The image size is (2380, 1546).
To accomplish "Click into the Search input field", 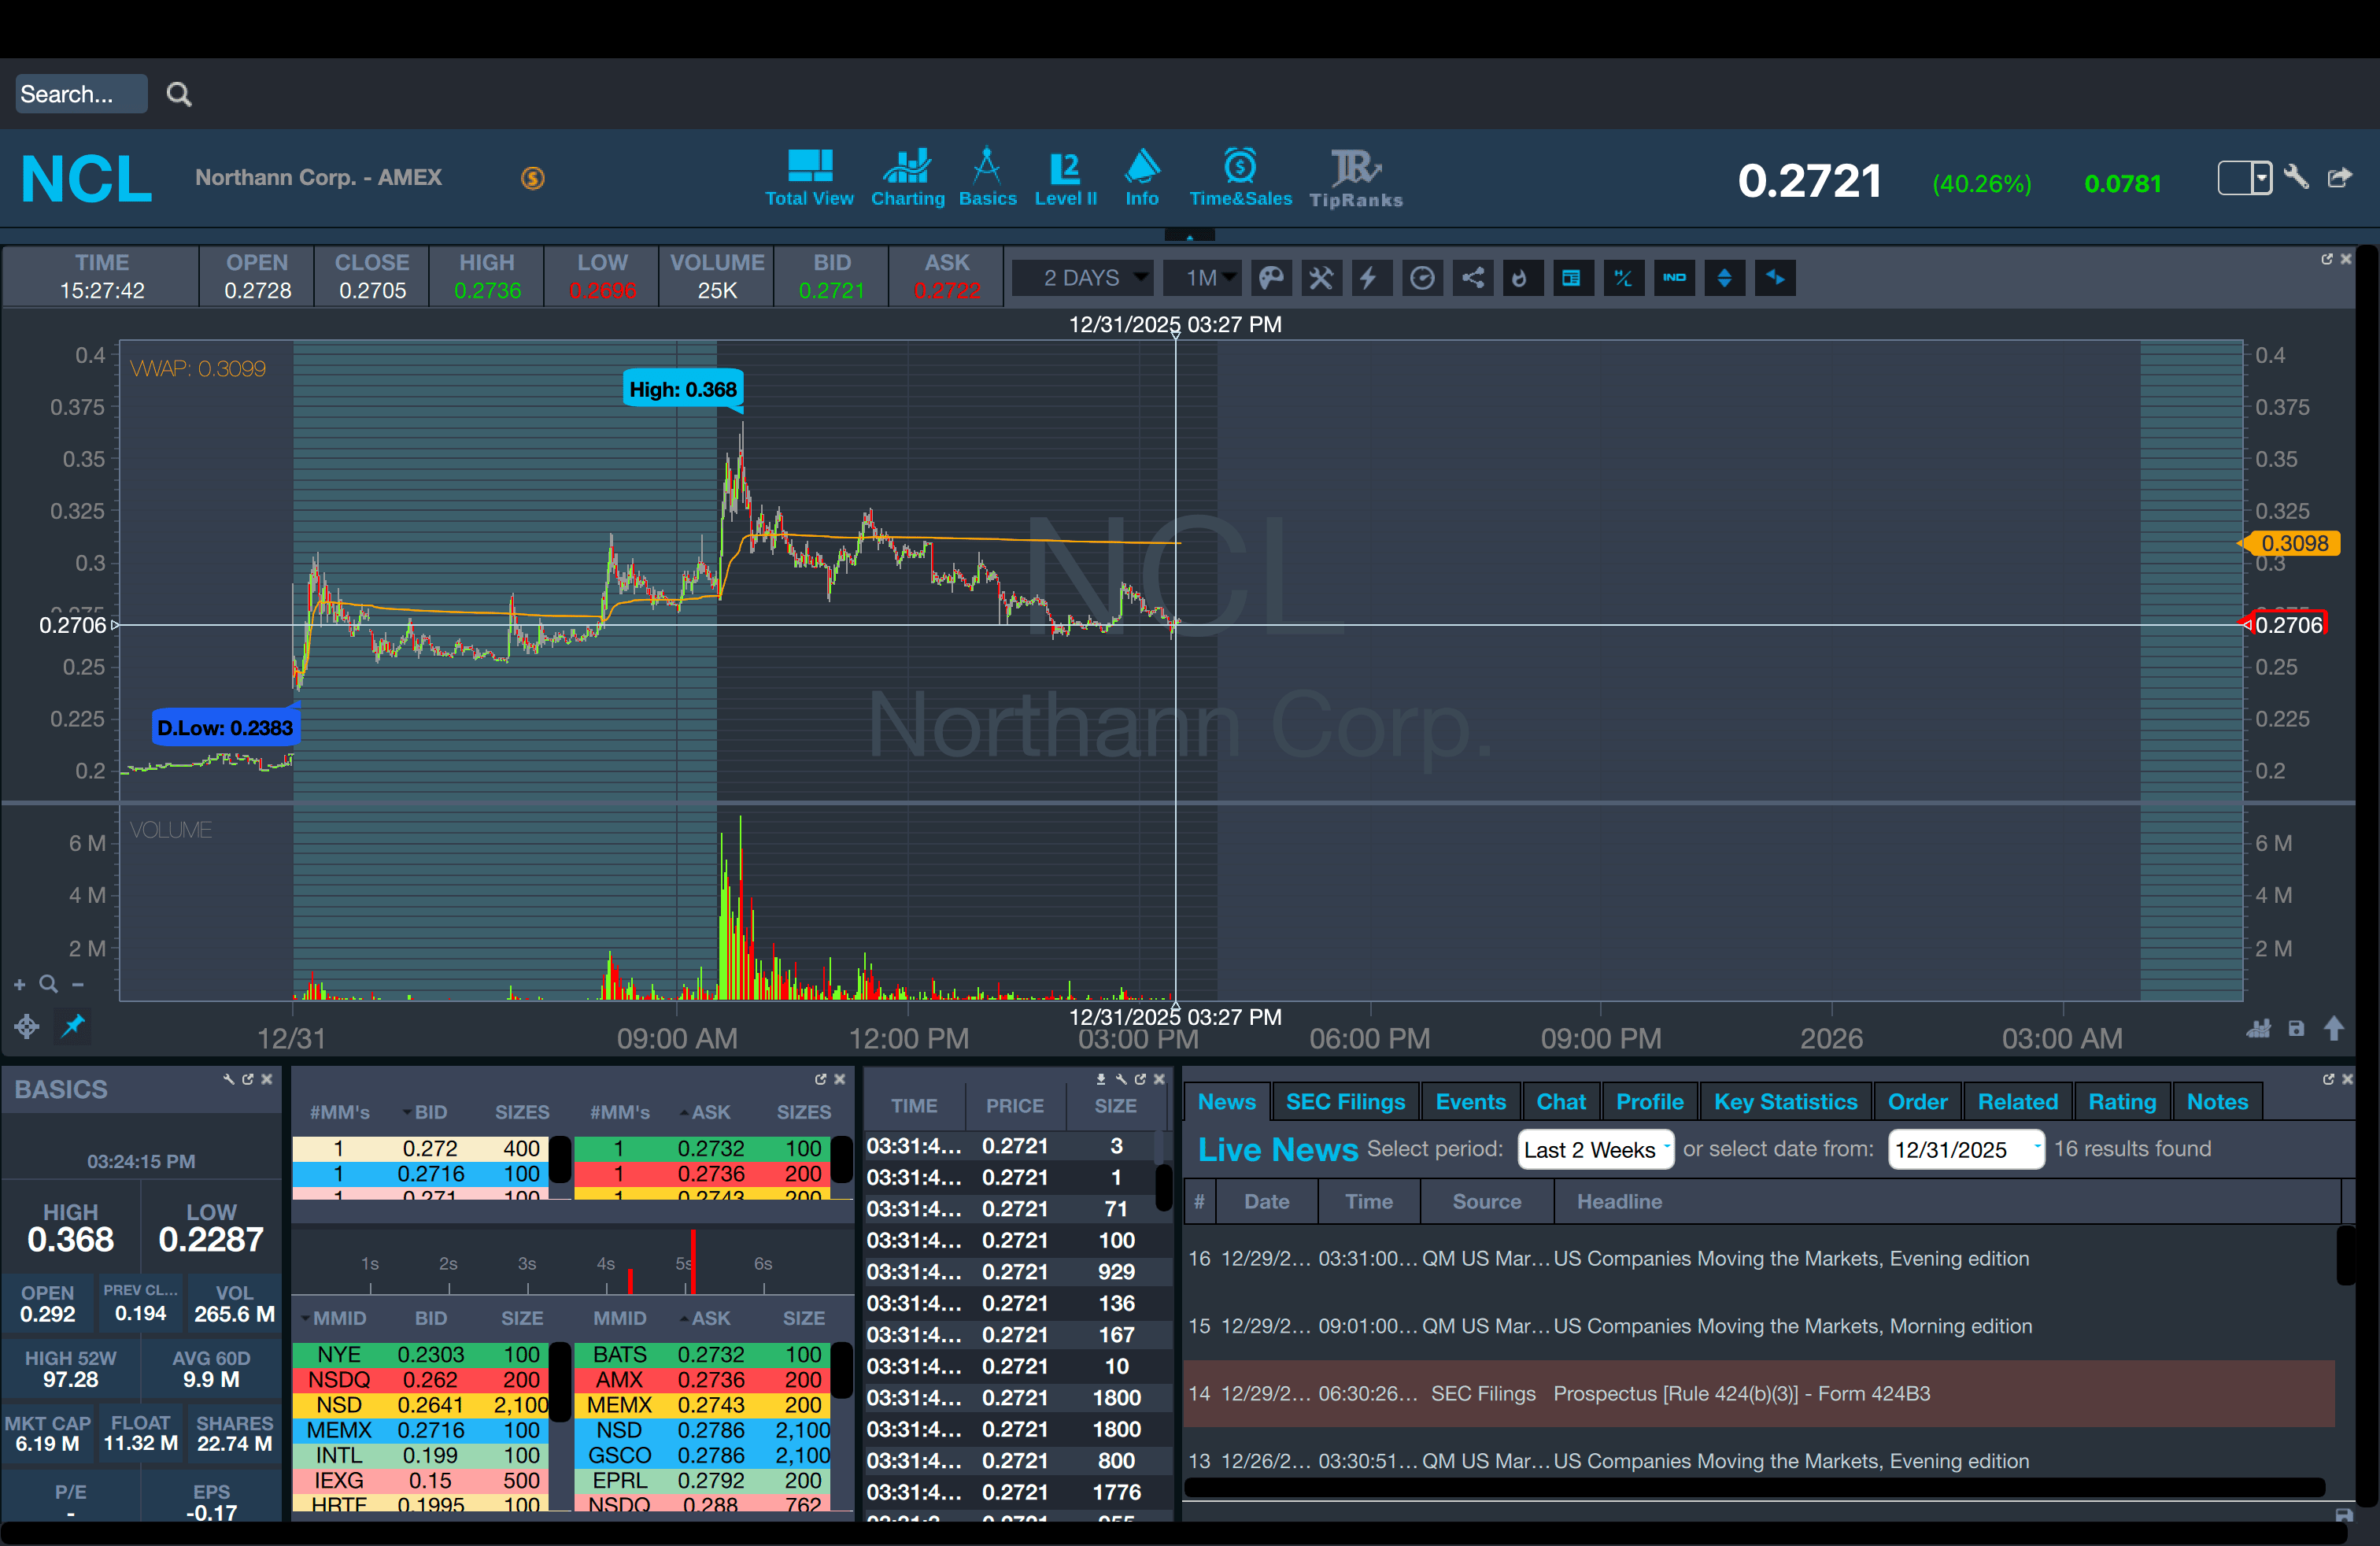I will point(80,94).
